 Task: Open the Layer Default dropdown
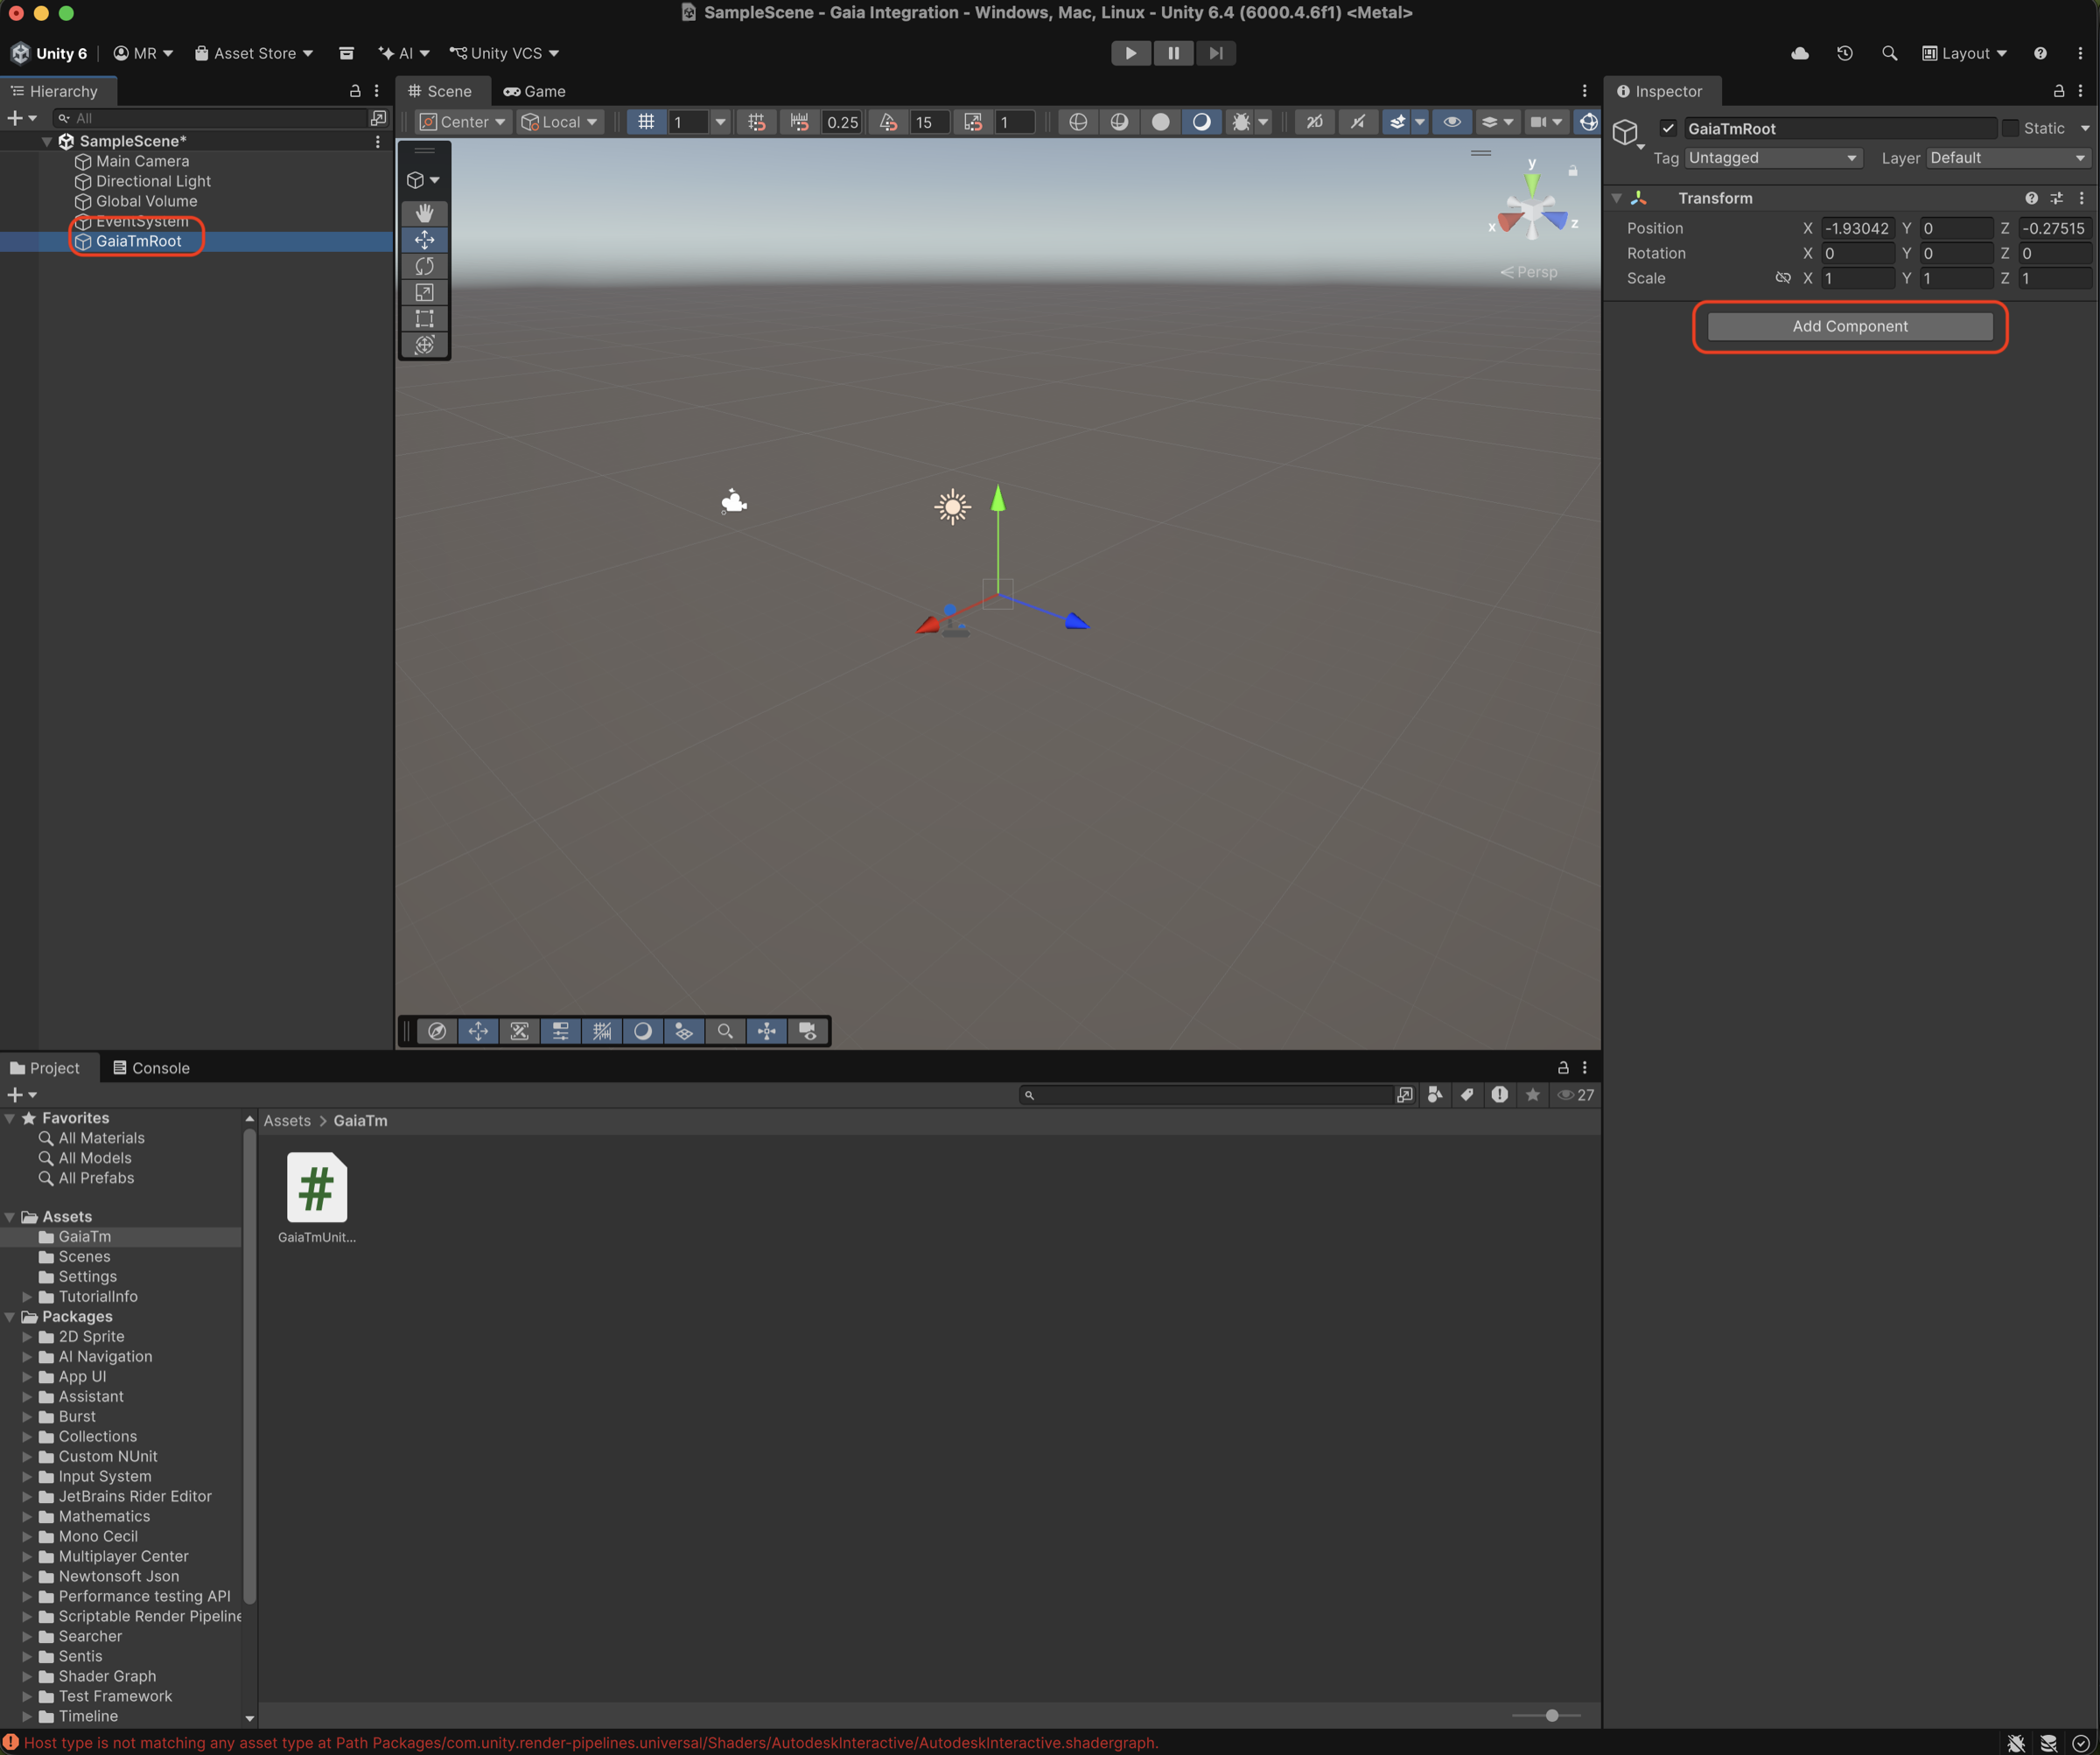pos(2008,158)
